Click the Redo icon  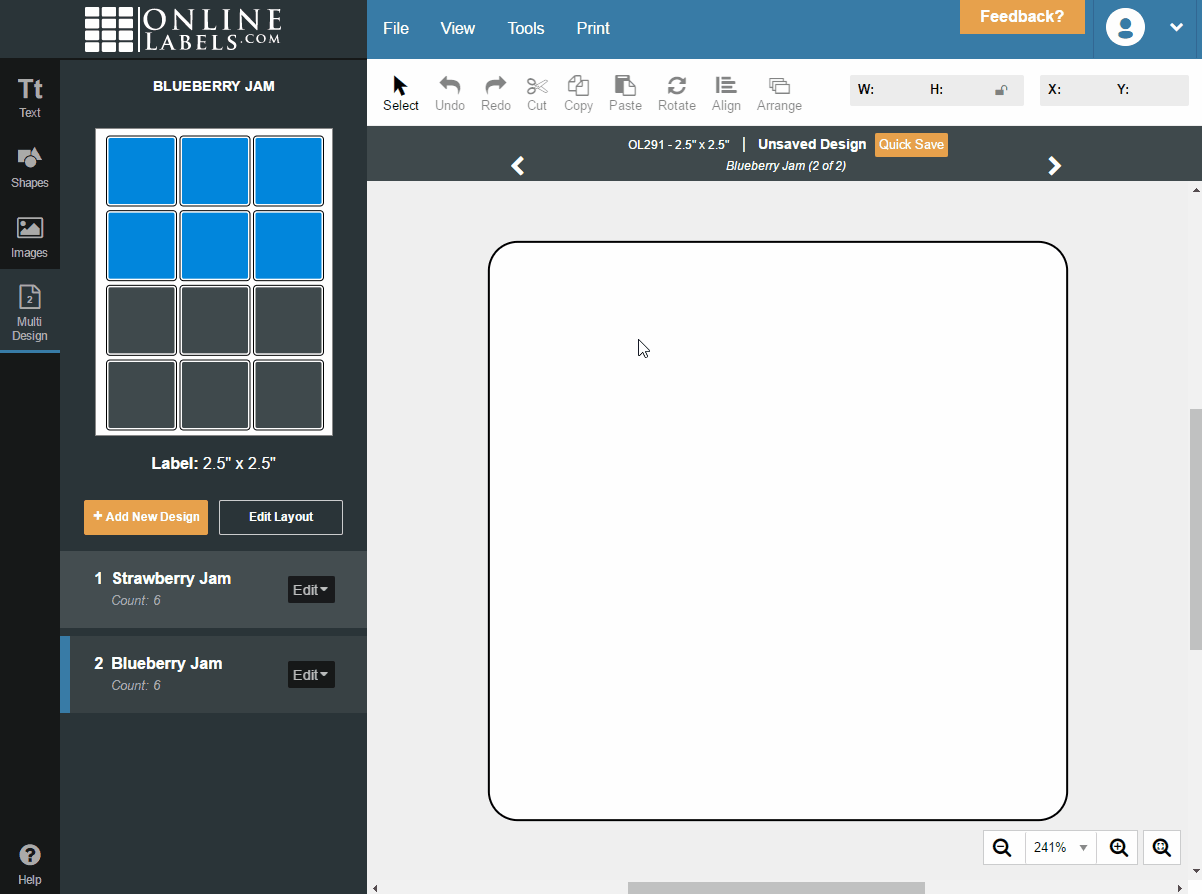[x=495, y=92]
